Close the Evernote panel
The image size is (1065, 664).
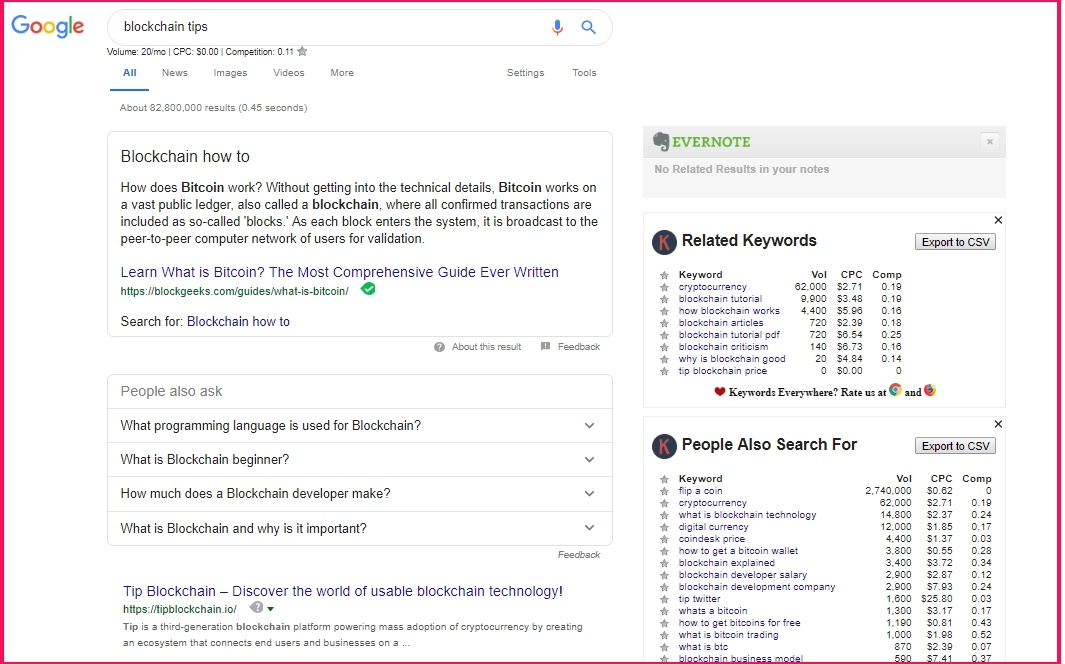point(990,142)
